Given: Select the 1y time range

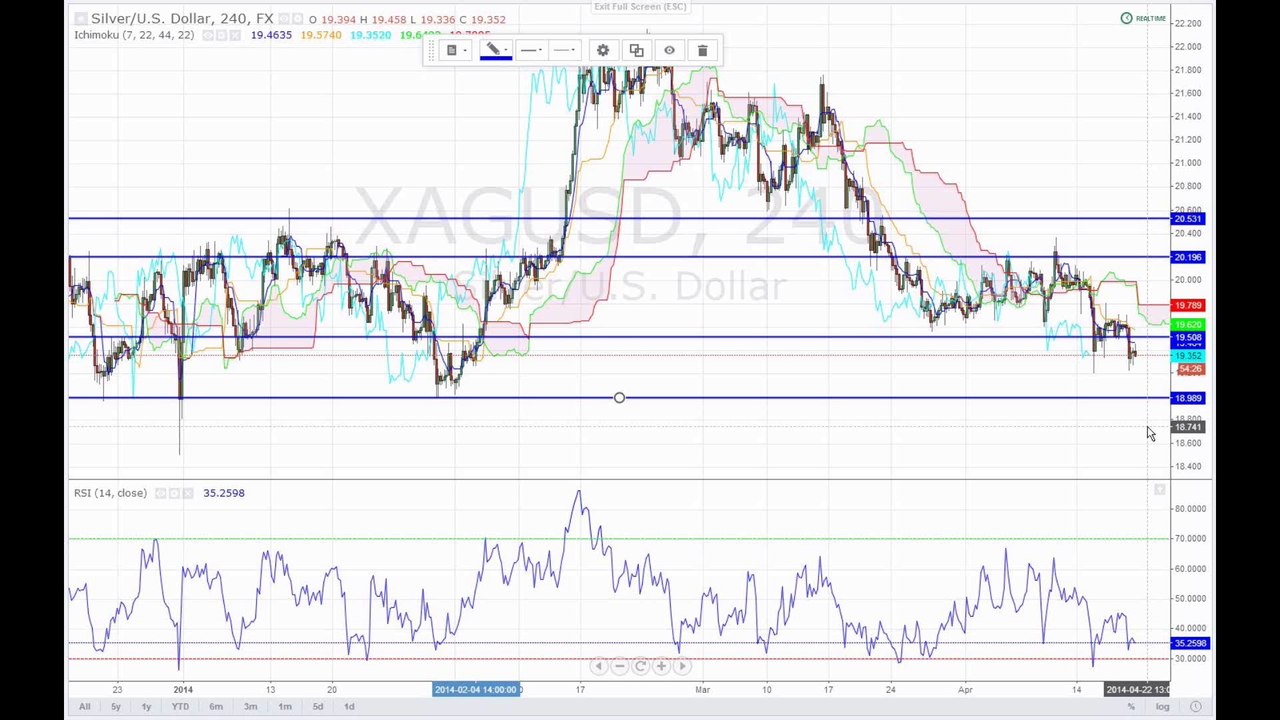Looking at the screenshot, I should pyautogui.click(x=146, y=707).
